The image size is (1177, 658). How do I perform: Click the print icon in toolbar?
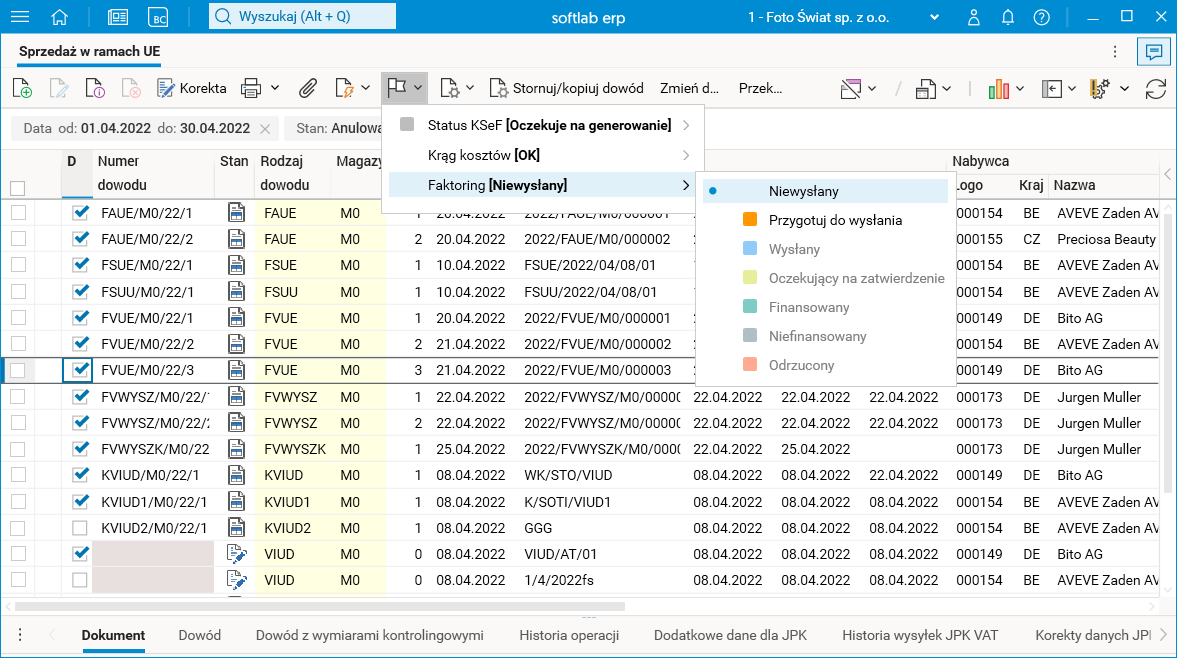coord(251,88)
